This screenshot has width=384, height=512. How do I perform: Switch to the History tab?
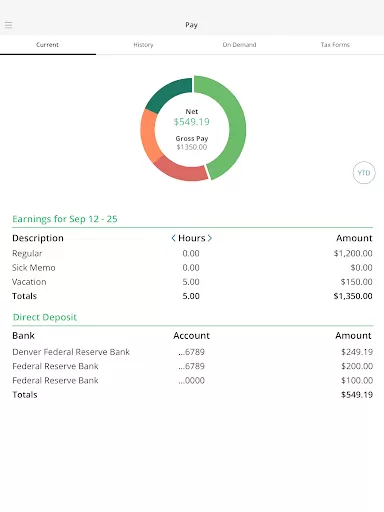[143, 45]
